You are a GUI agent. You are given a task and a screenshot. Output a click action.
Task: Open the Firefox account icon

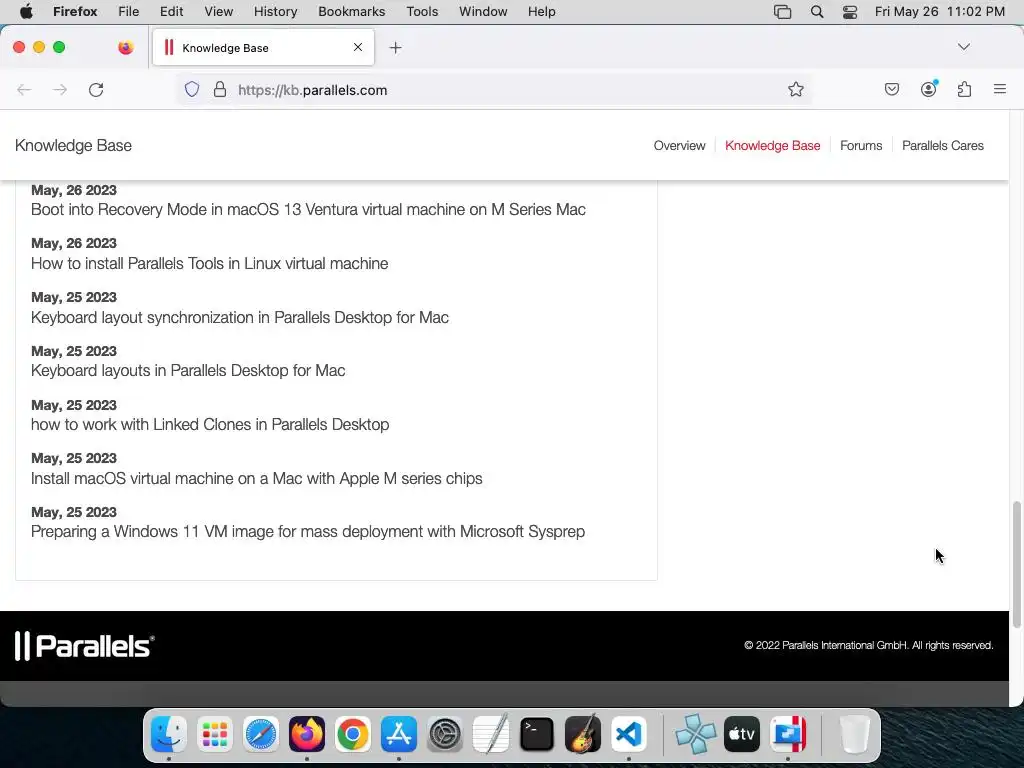click(x=928, y=89)
